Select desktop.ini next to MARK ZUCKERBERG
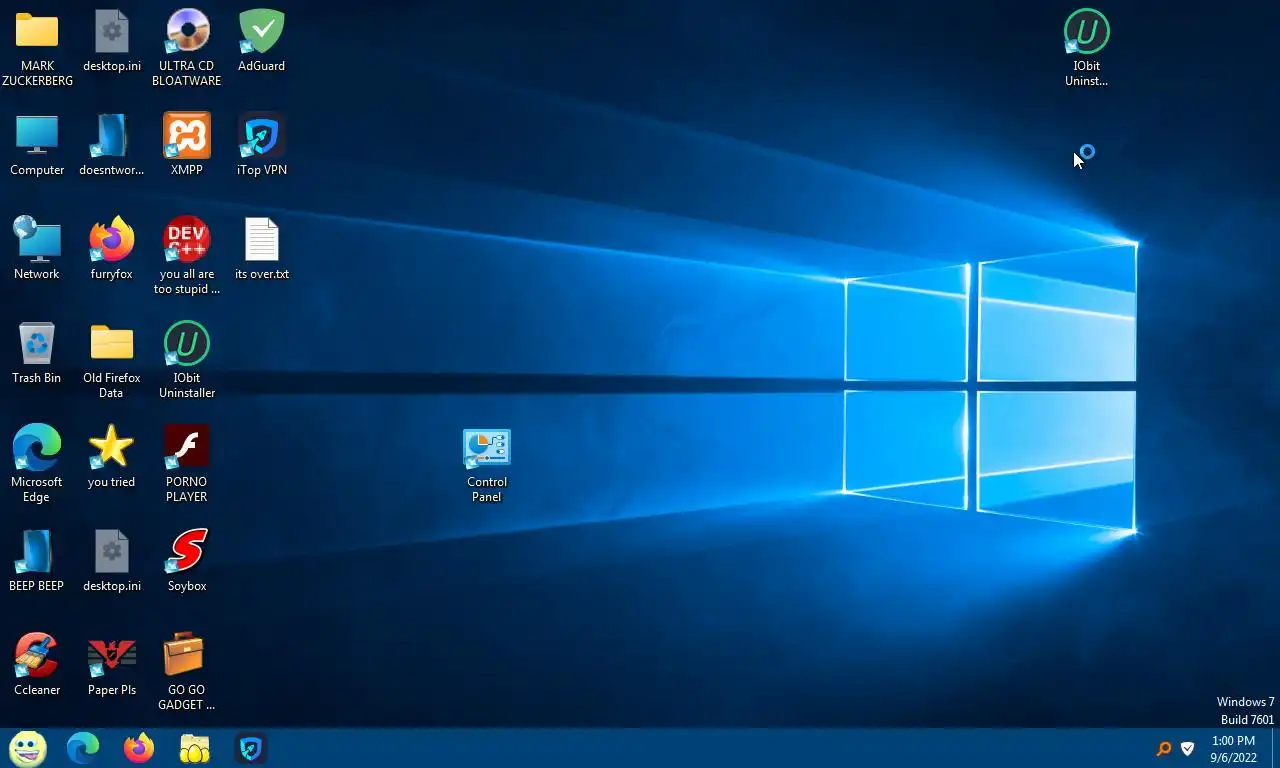The height and width of the screenshot is (768, 1280). point(111,32)
